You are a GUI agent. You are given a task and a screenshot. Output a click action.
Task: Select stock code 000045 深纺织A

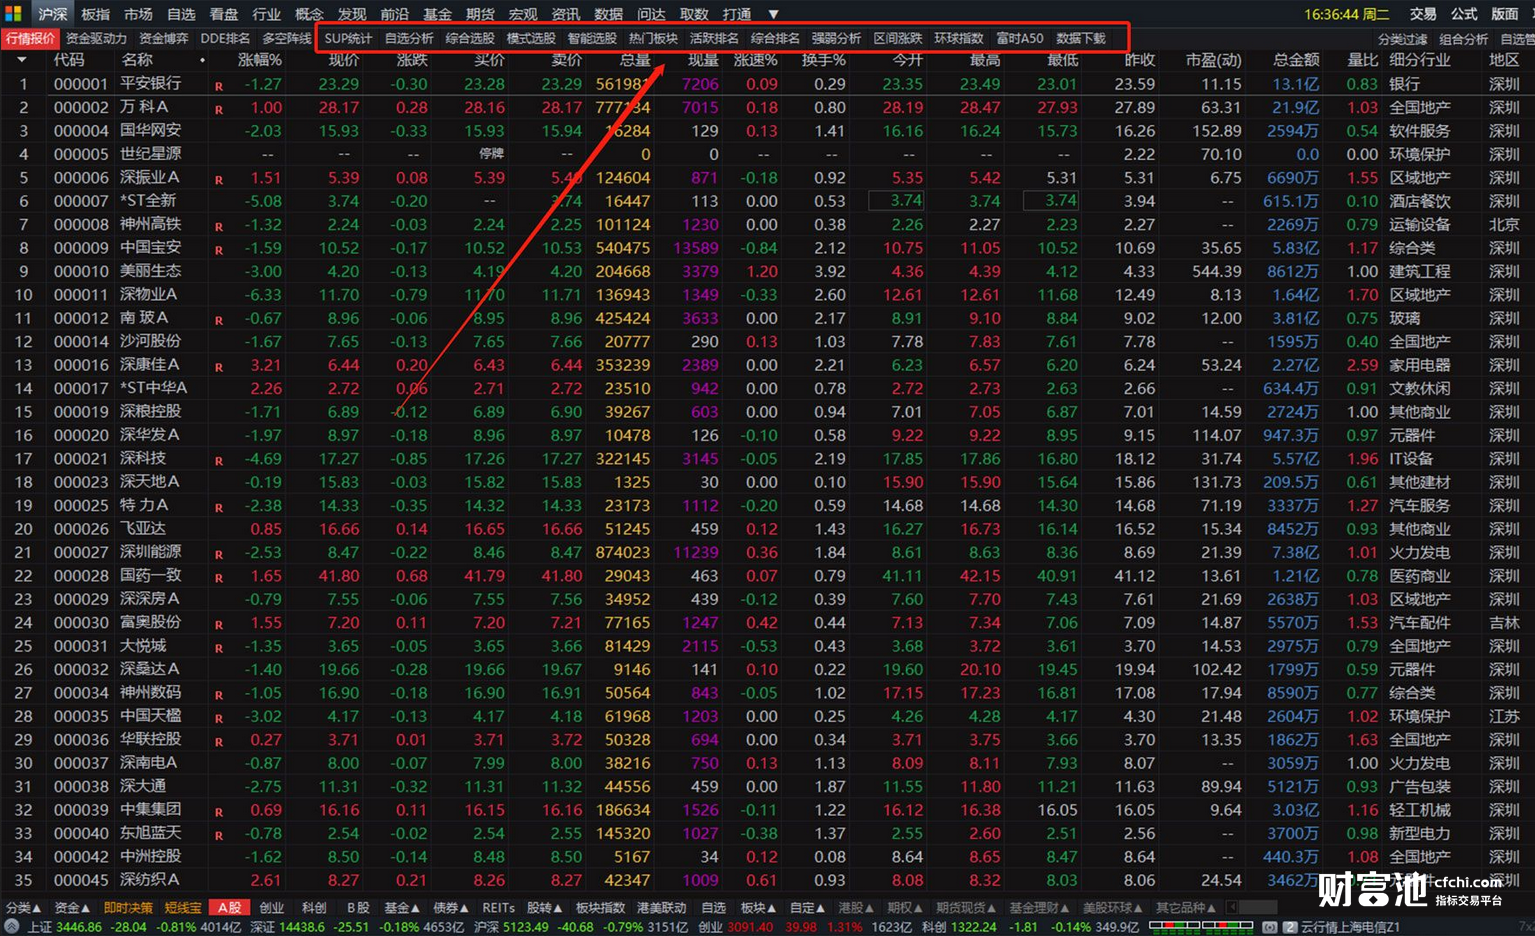[x=81, y=880]
